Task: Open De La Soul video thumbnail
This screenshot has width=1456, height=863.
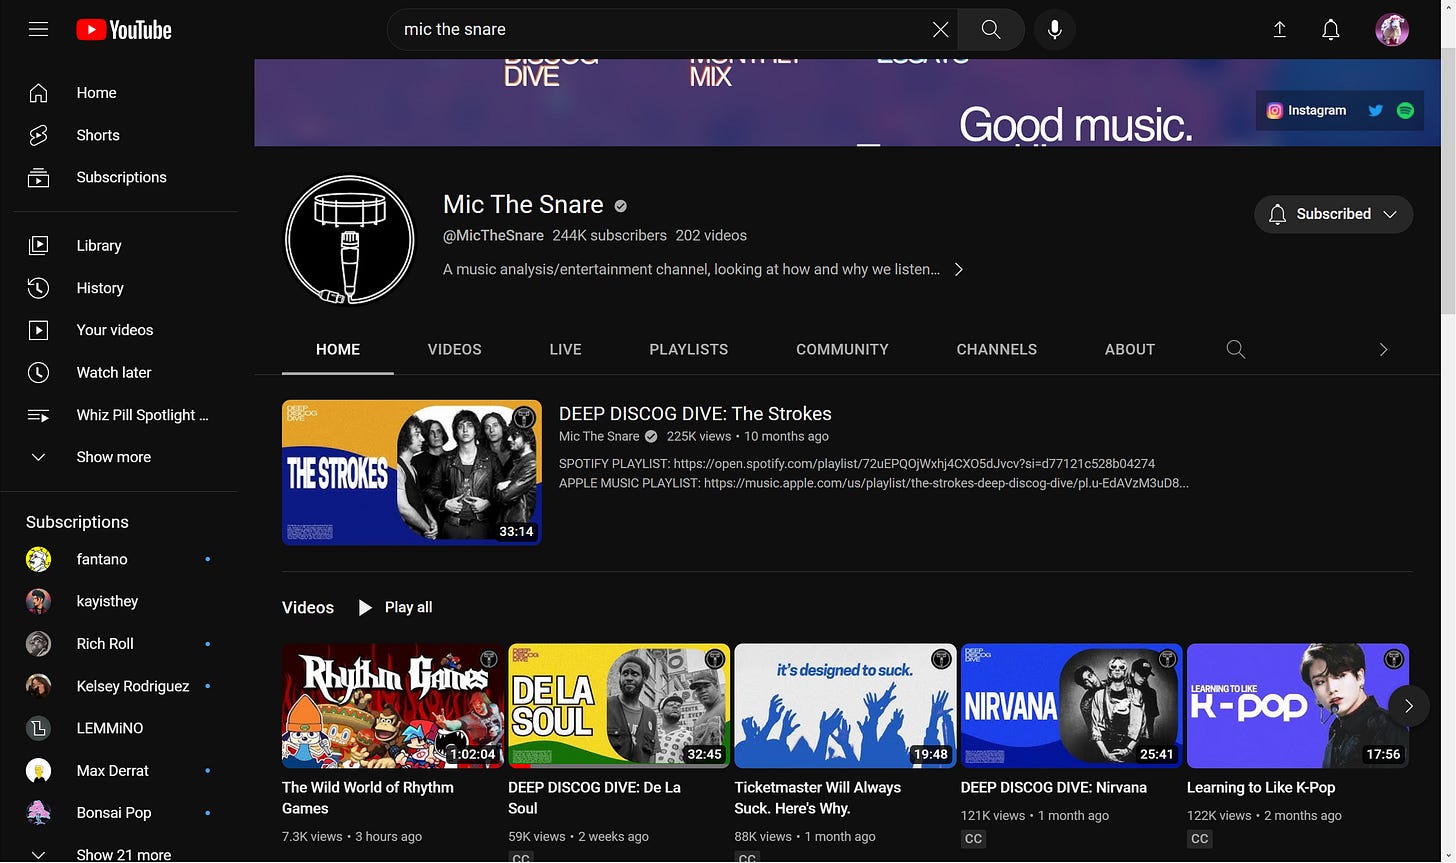Action: [x=619, y=706]
